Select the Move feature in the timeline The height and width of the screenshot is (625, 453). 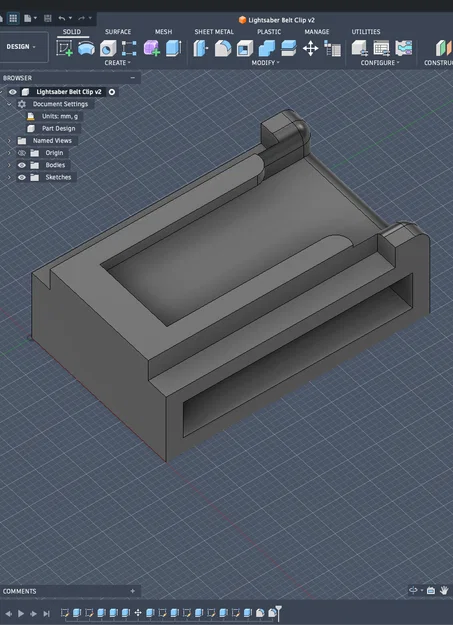pos(138,613)
